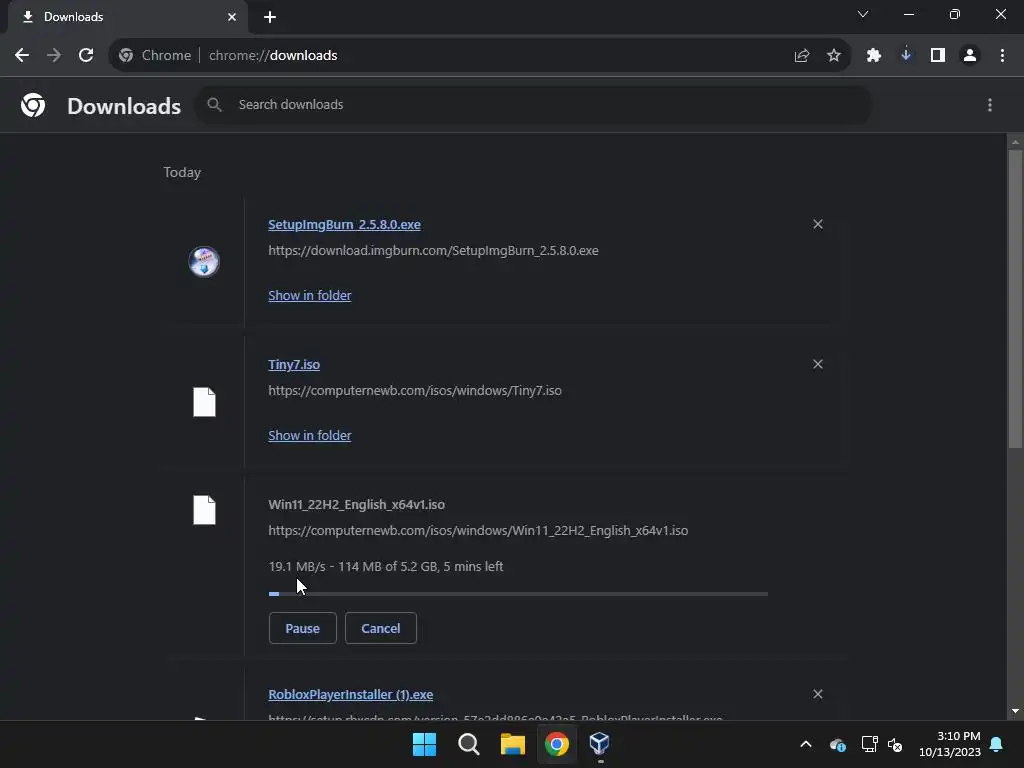Open the notification bell icon
Image resolution: width=1024 pixels, height=768 pixels.
click(x=997, y=744)
